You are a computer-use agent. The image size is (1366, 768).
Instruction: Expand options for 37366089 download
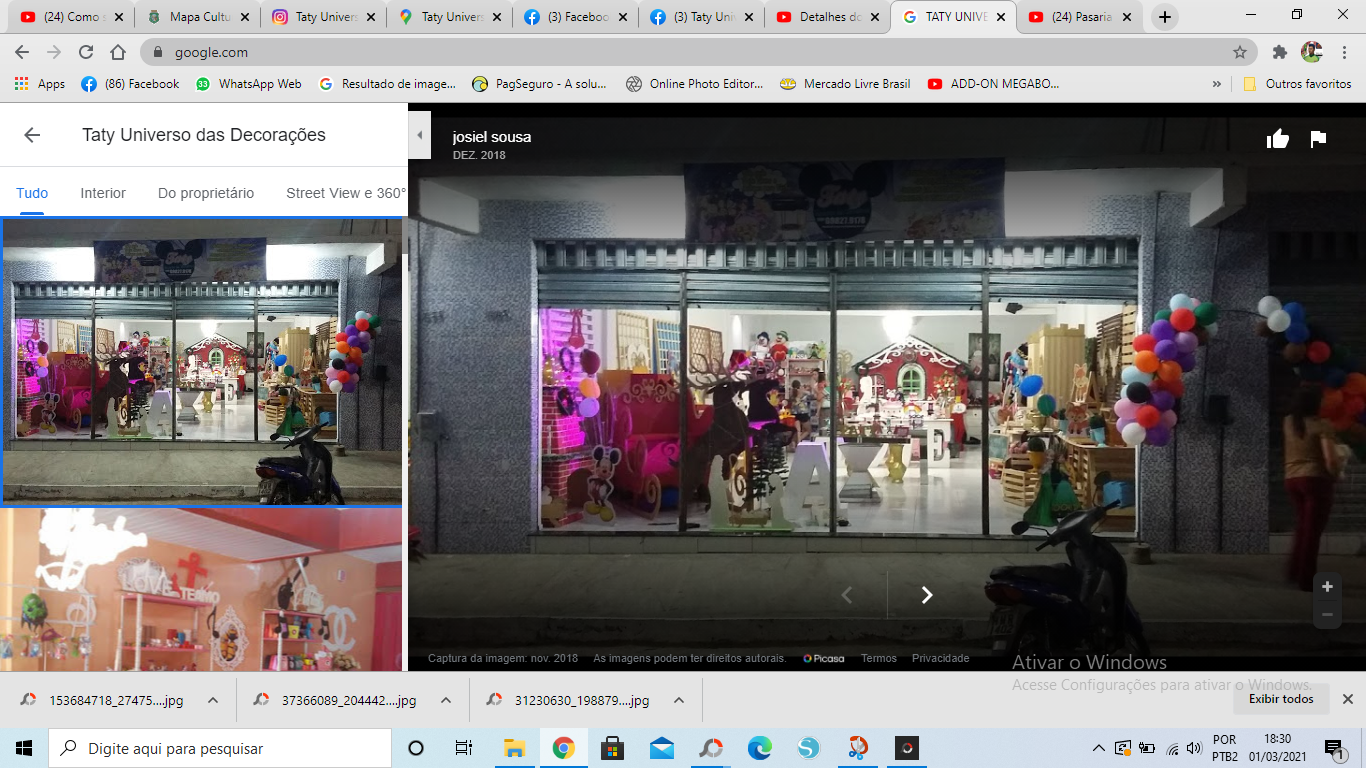coord(446,700)
